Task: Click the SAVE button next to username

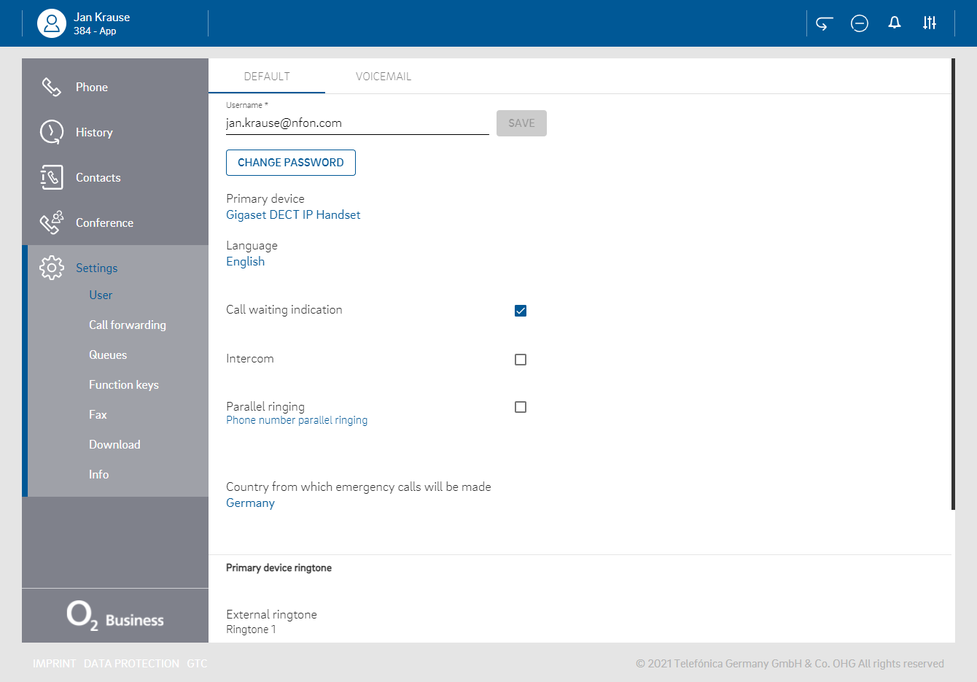Action: click(x=522, y=123)
